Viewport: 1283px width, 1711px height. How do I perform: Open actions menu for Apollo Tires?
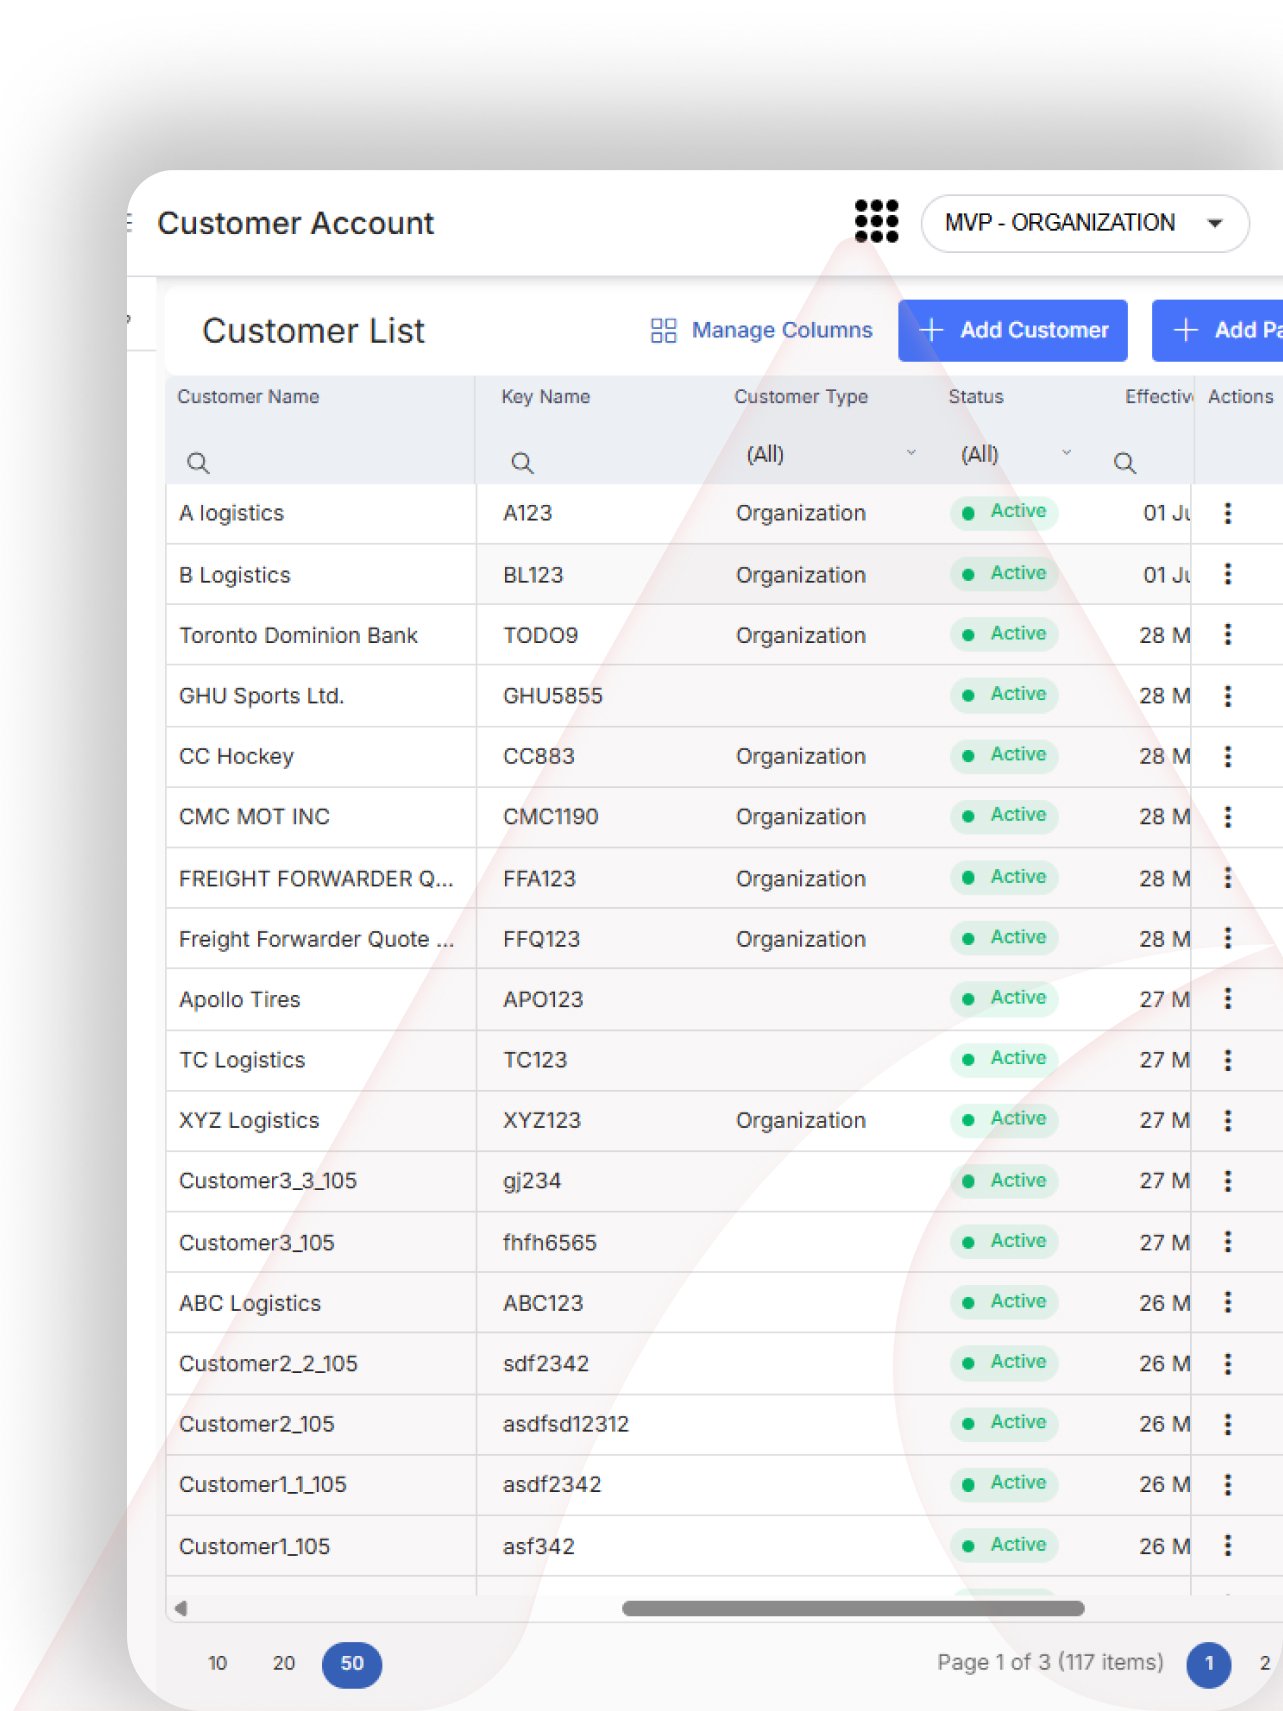pos(1228,998)
